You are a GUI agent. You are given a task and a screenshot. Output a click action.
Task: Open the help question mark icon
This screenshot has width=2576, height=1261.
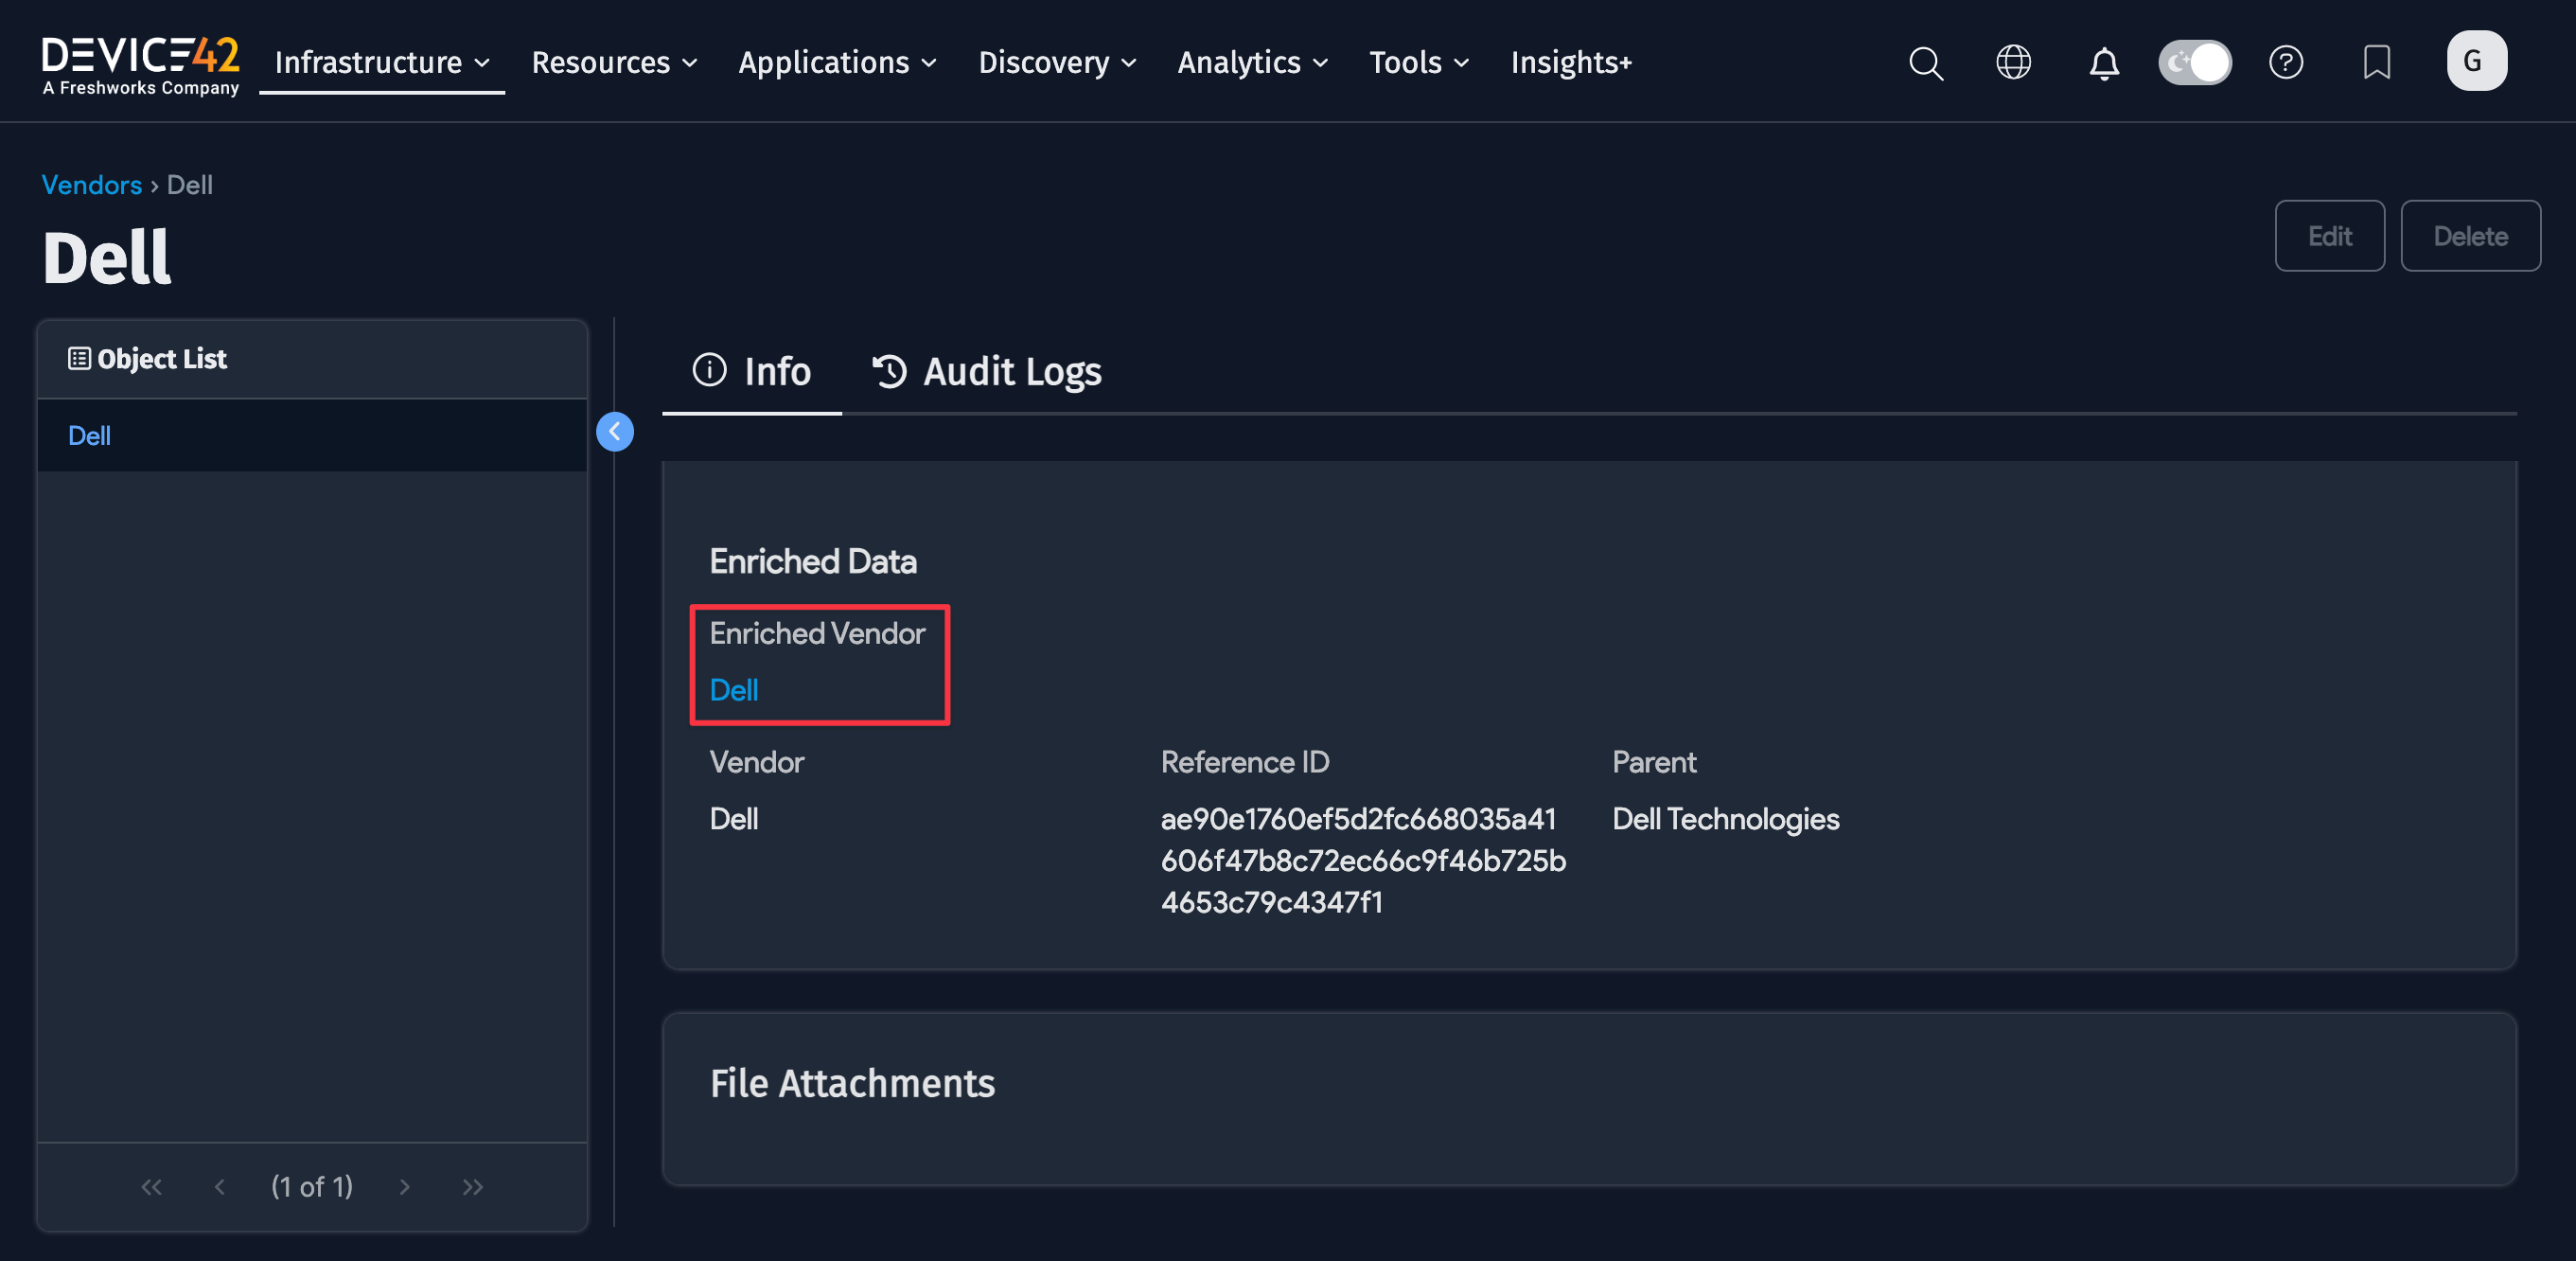(2285, 63)
